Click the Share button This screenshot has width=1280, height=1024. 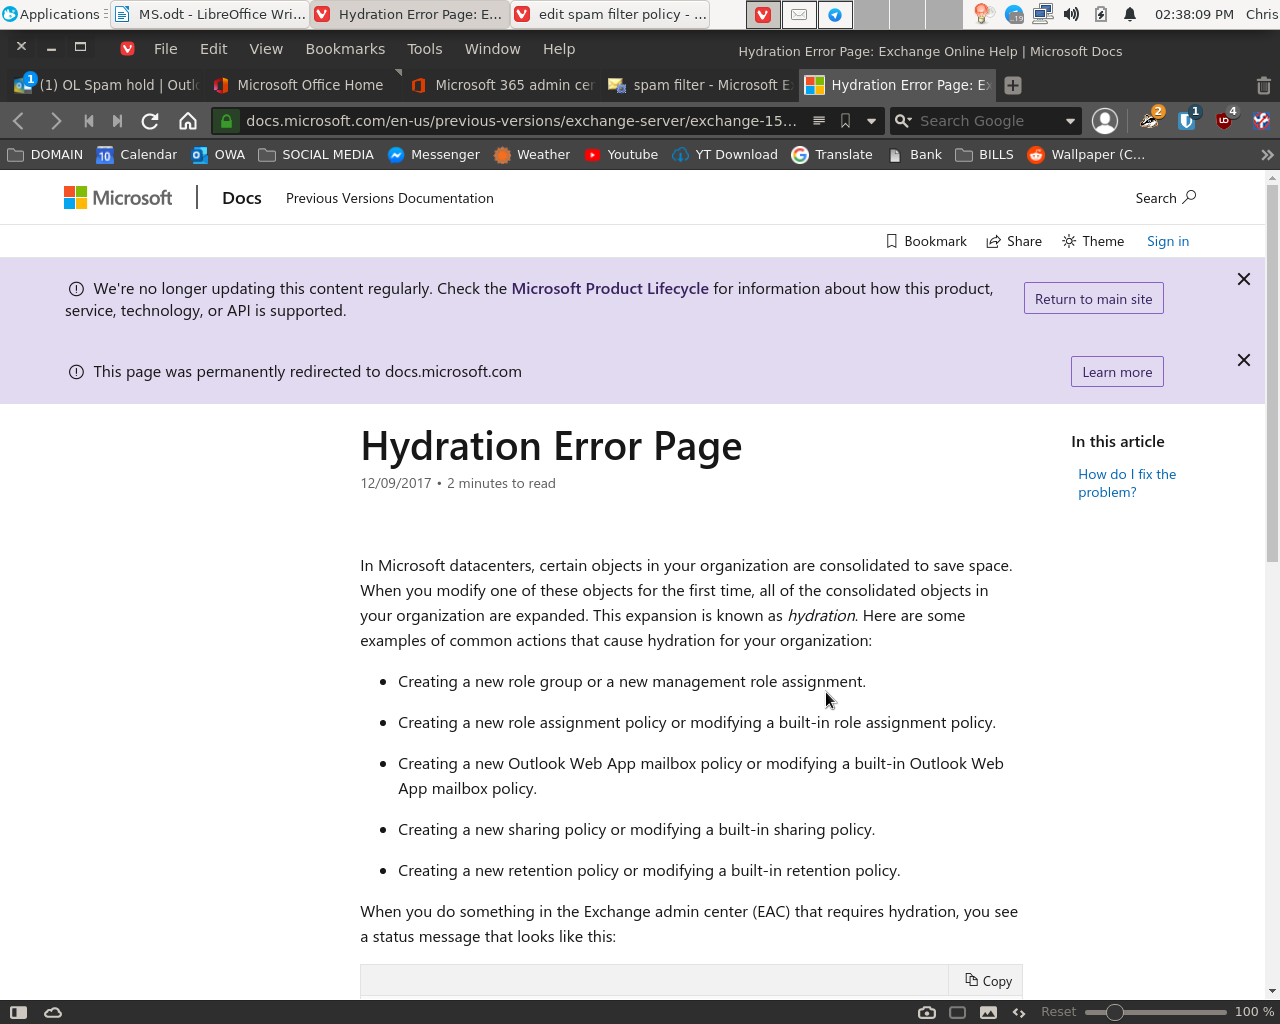pyautogui.click(x=1014, y=241)
